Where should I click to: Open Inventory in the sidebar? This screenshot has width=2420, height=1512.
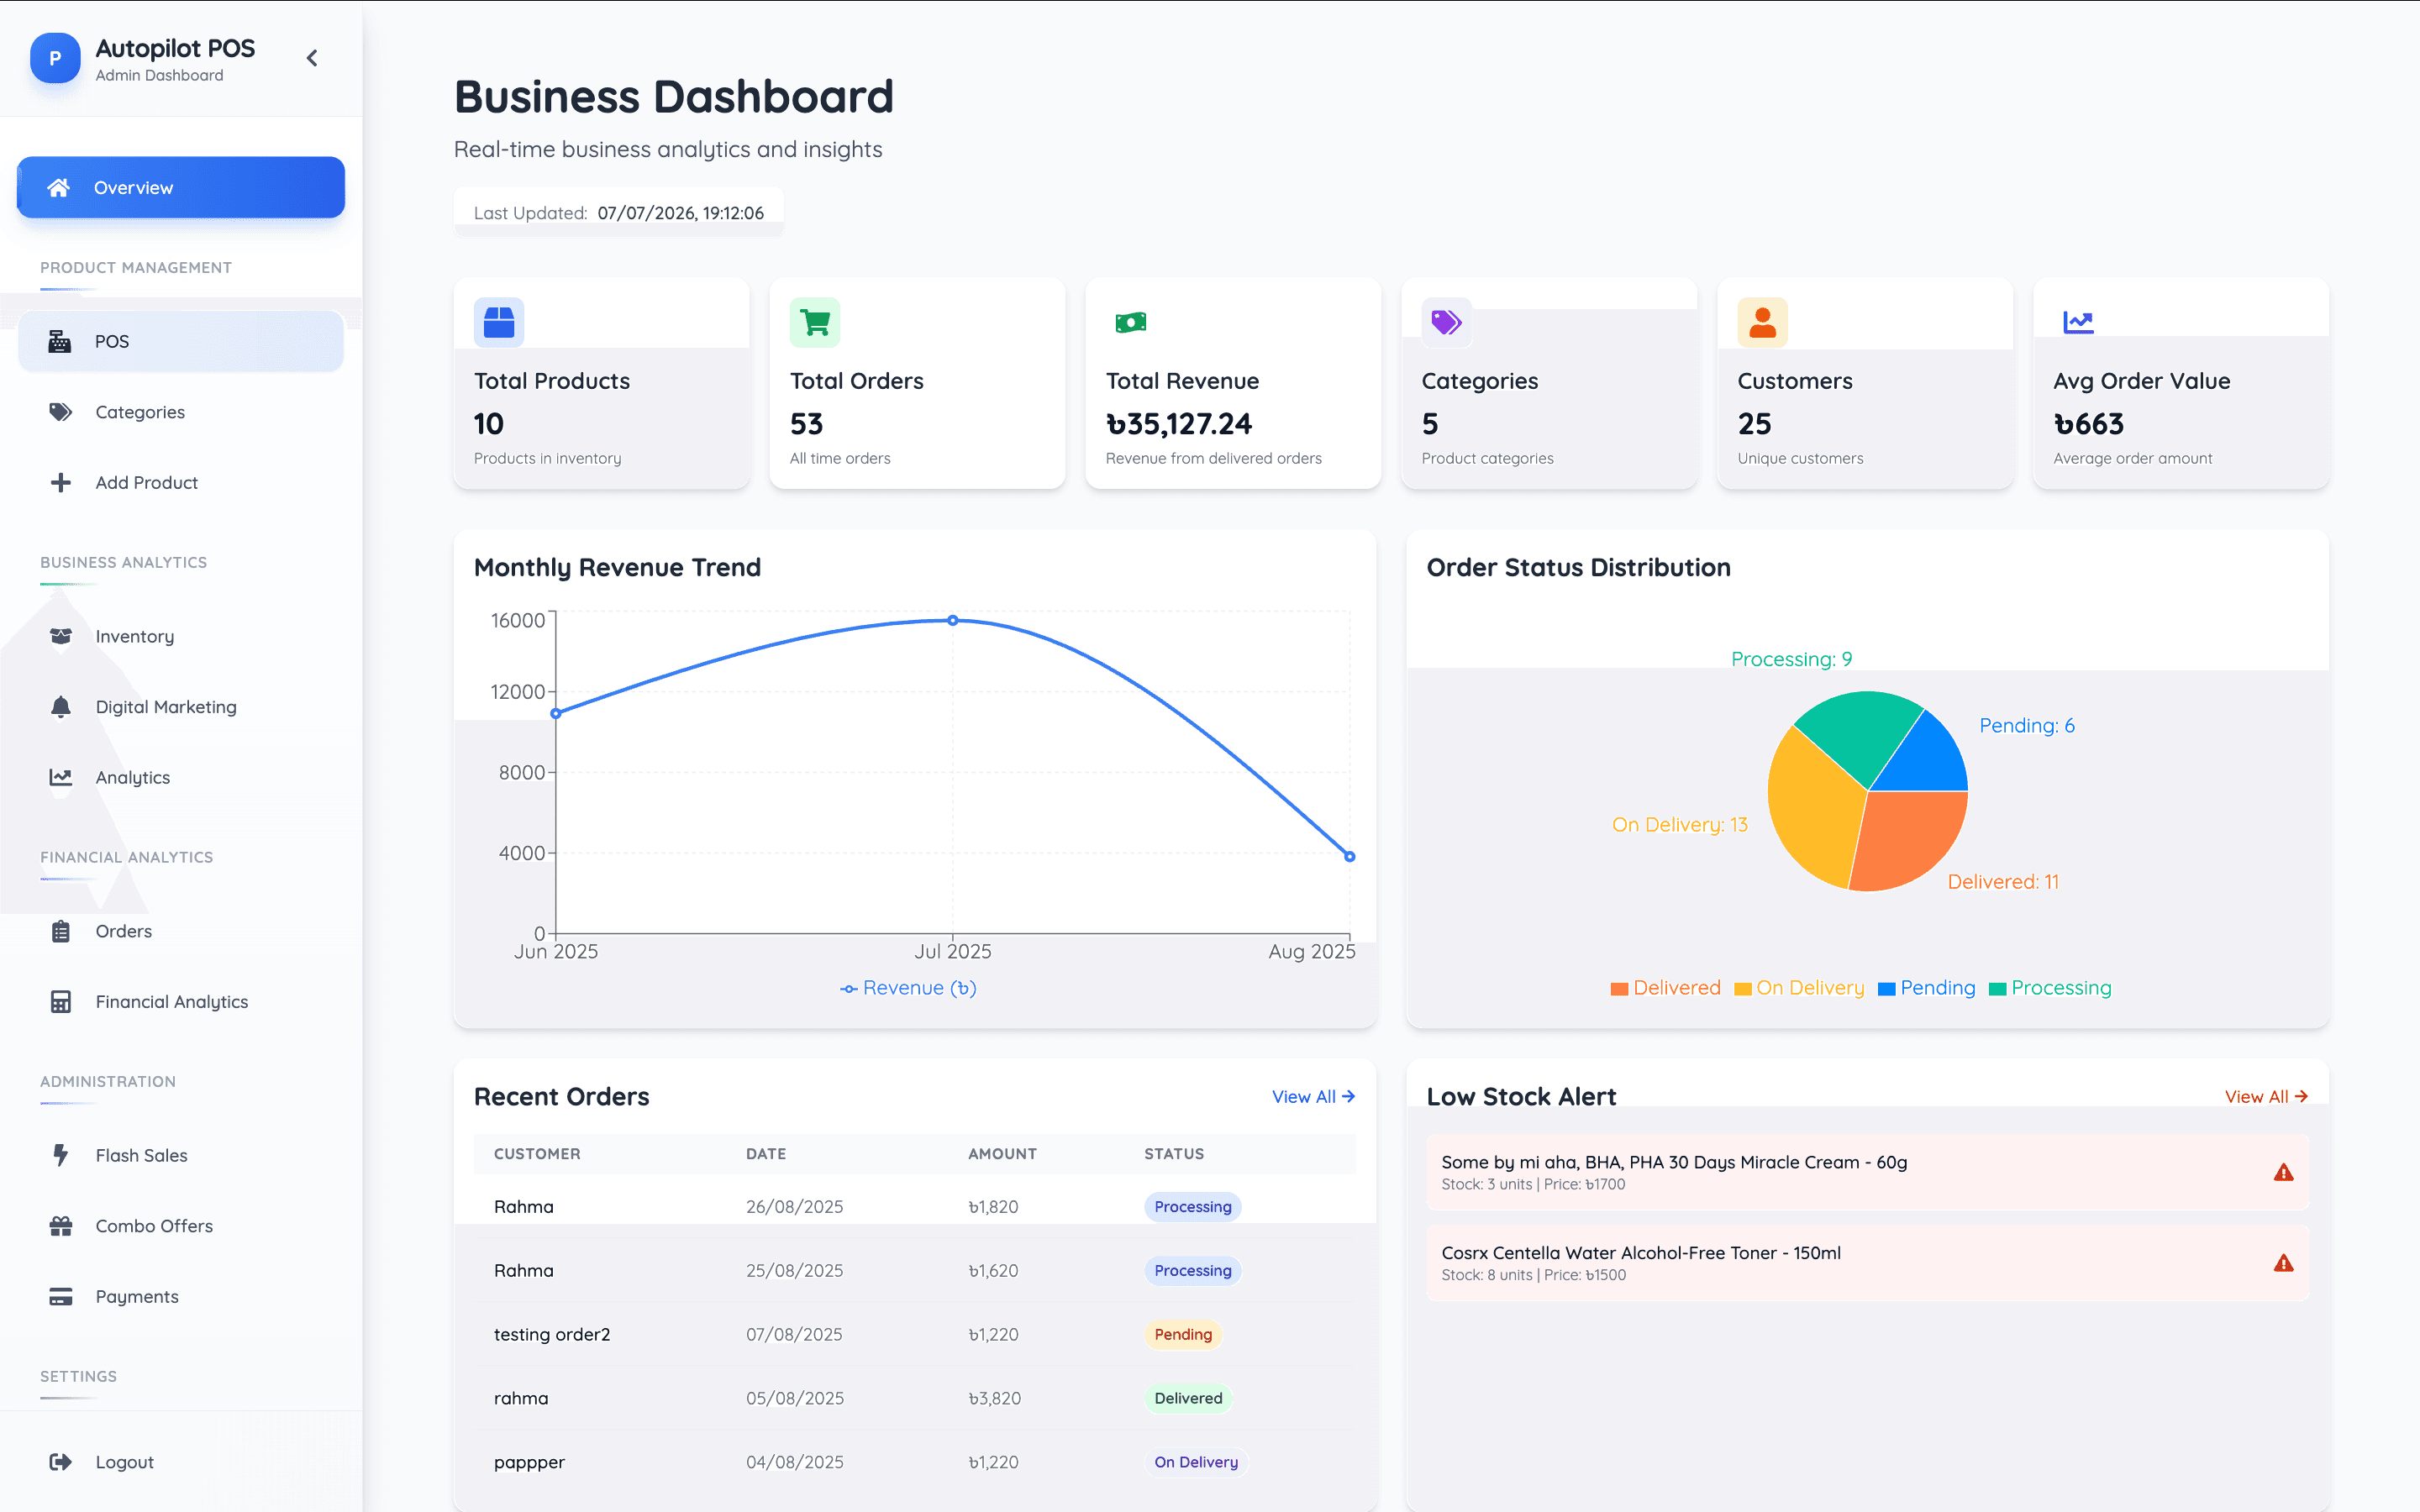[x=181, y=636]
